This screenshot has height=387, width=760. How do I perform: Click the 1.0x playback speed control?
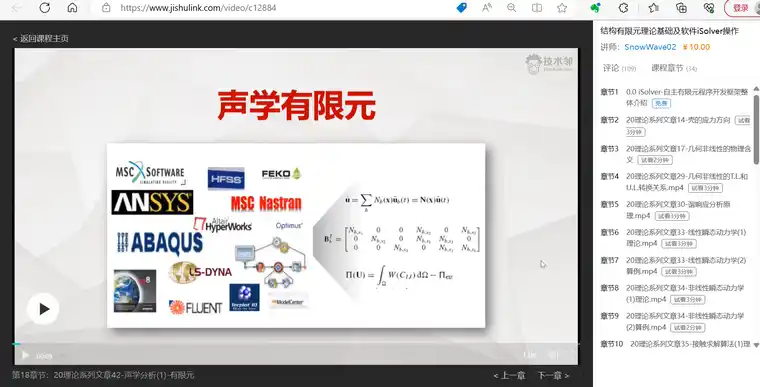point(529,355)
